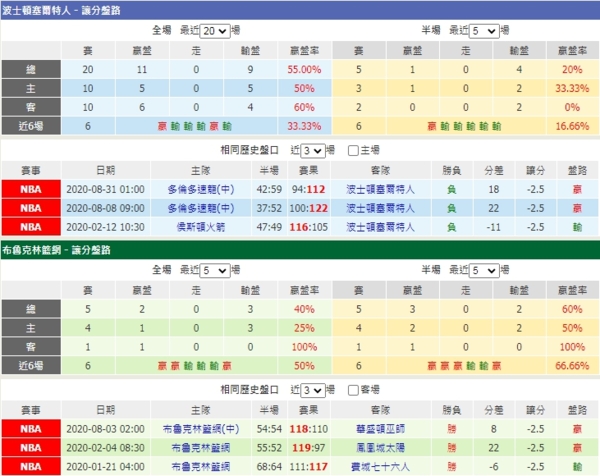Select the 近6場 row label in Celtics table
Viewport: 600px width, 476px height.
(31, 126)
